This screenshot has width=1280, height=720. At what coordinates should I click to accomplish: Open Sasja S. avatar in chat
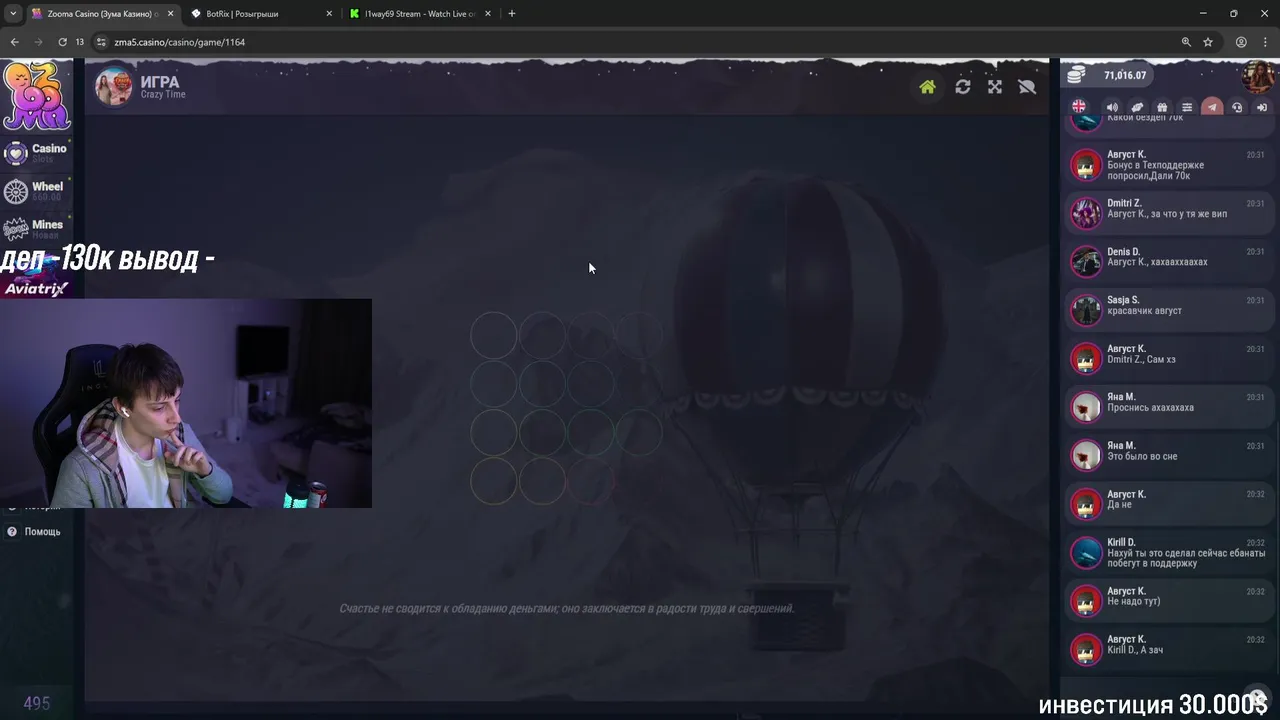click(x=1086, y=310)
